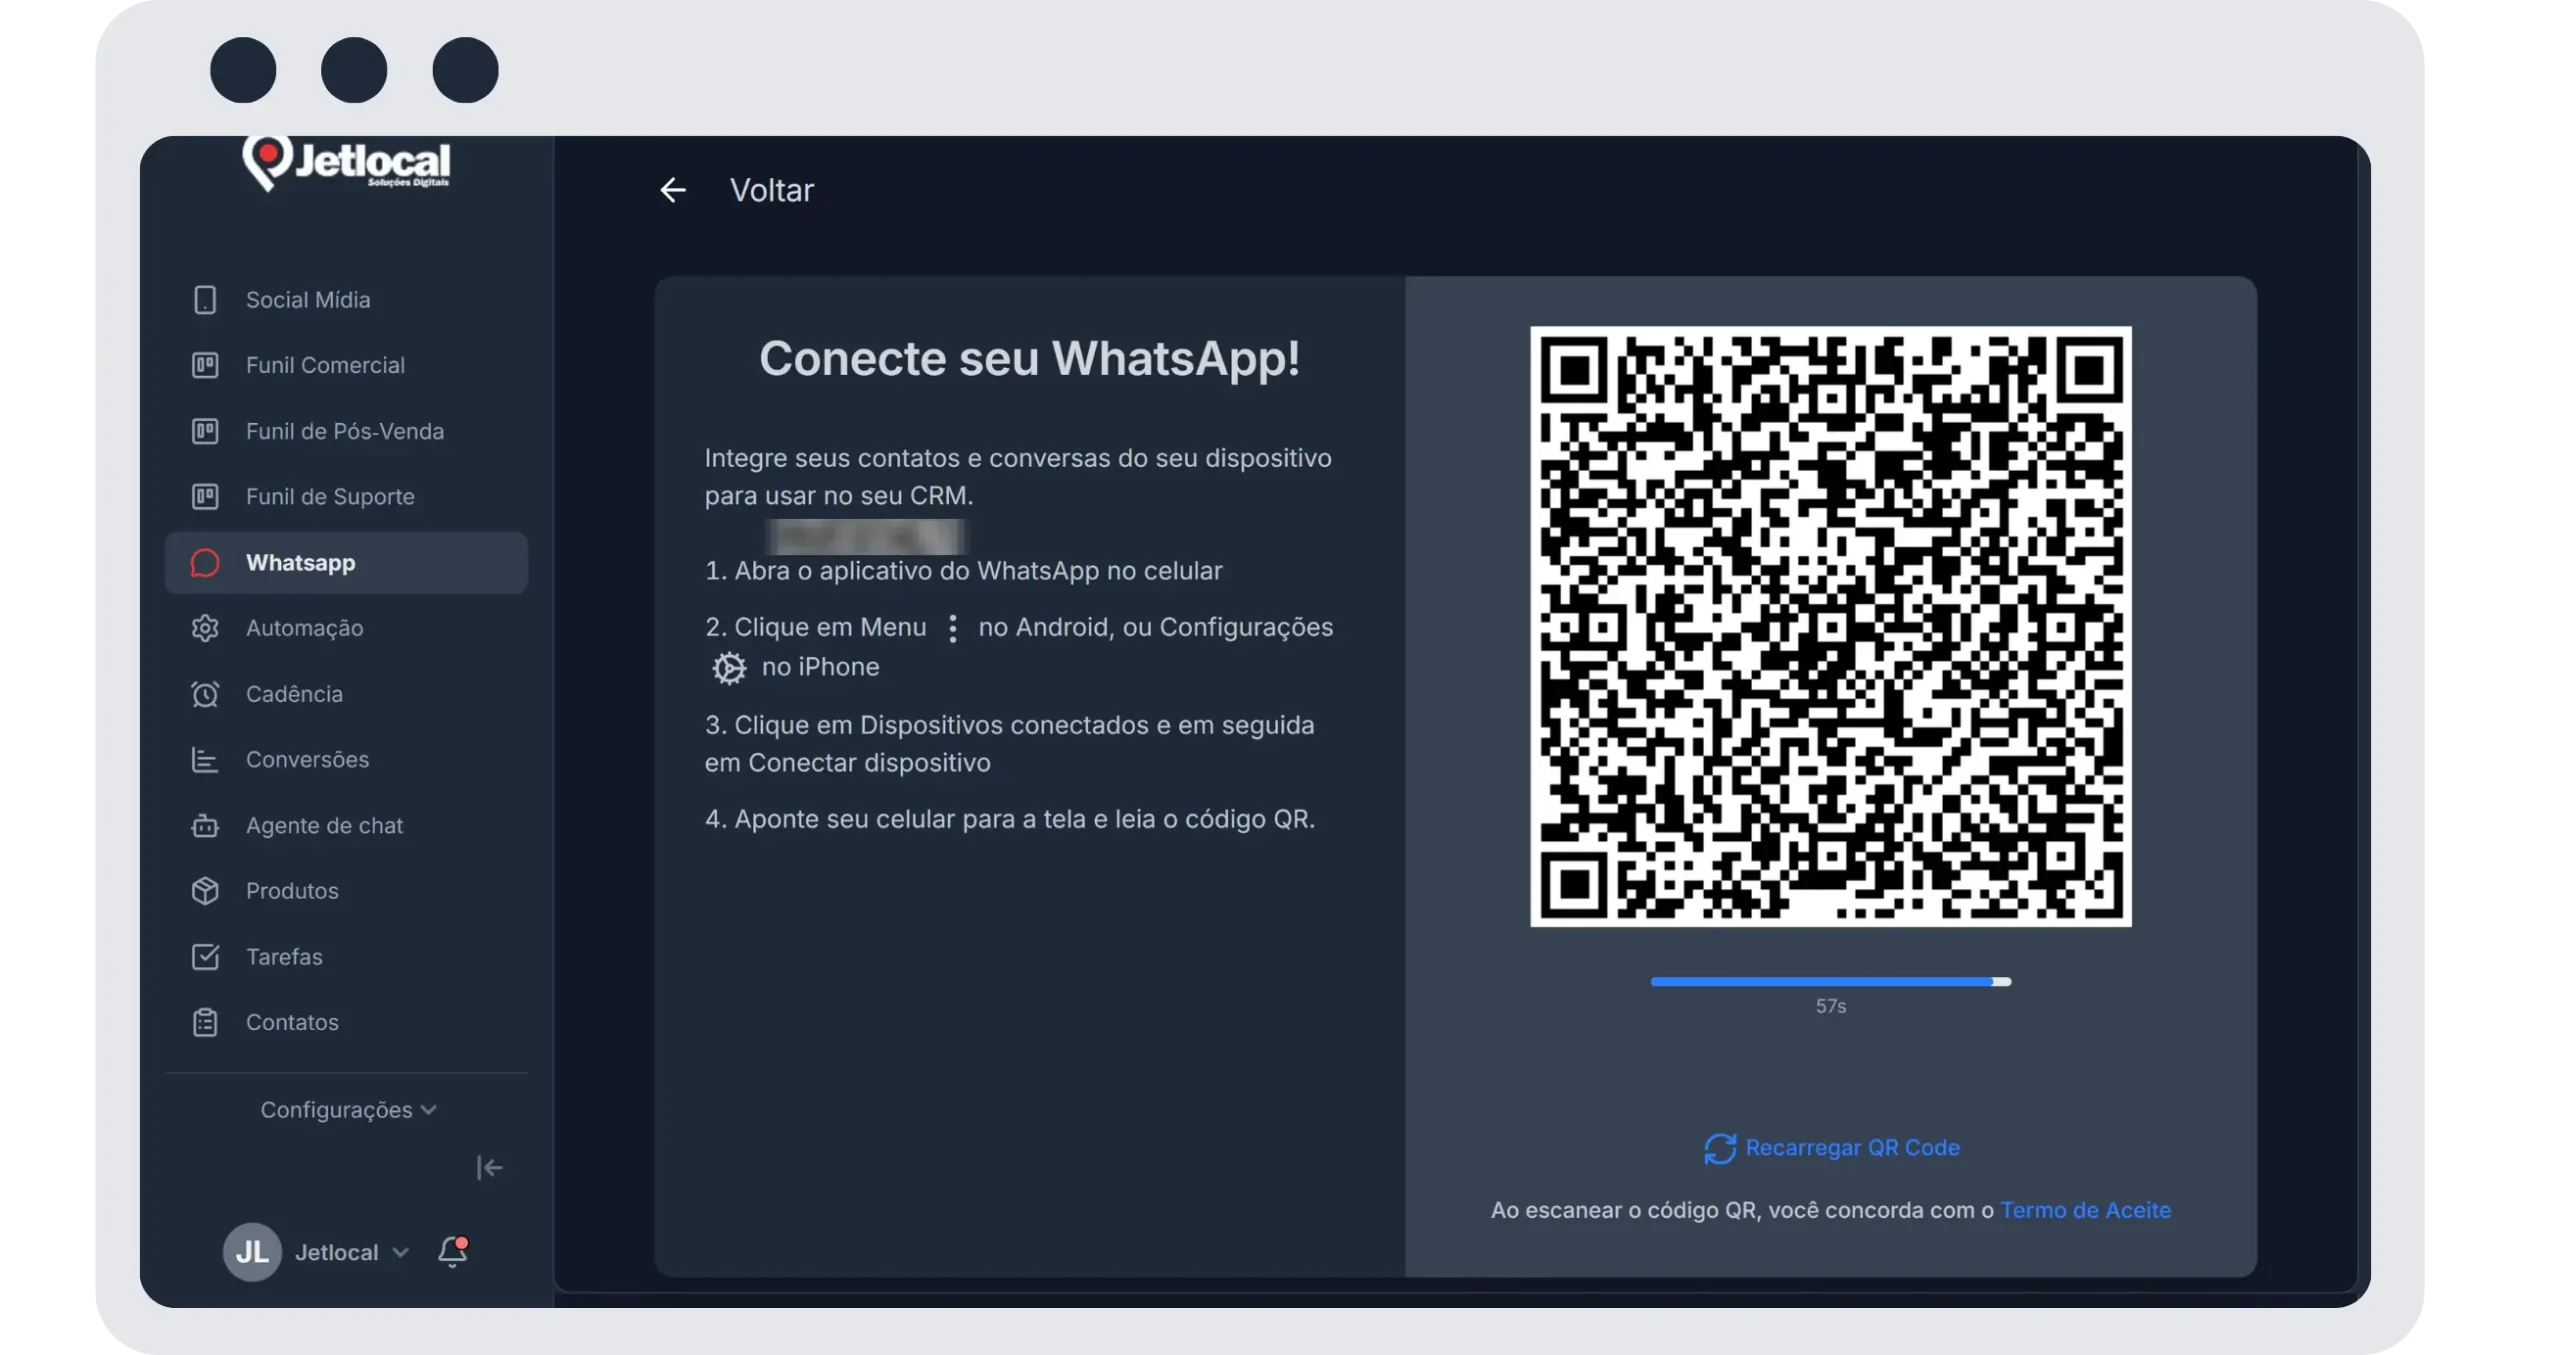2560x1355 pixels.
Task: Select Tarefas in the sidebar
Action: pyautogui.click(x=346, y=957)
